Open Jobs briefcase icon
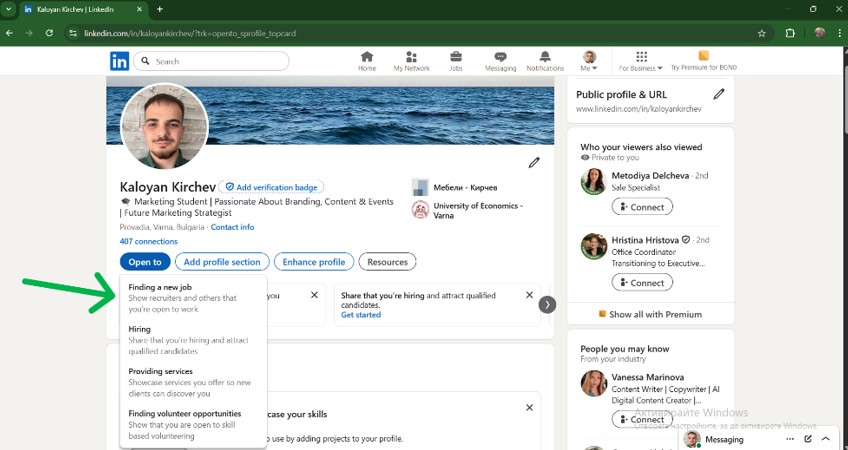Screen dimensions: 848x450 pos(456,61)
